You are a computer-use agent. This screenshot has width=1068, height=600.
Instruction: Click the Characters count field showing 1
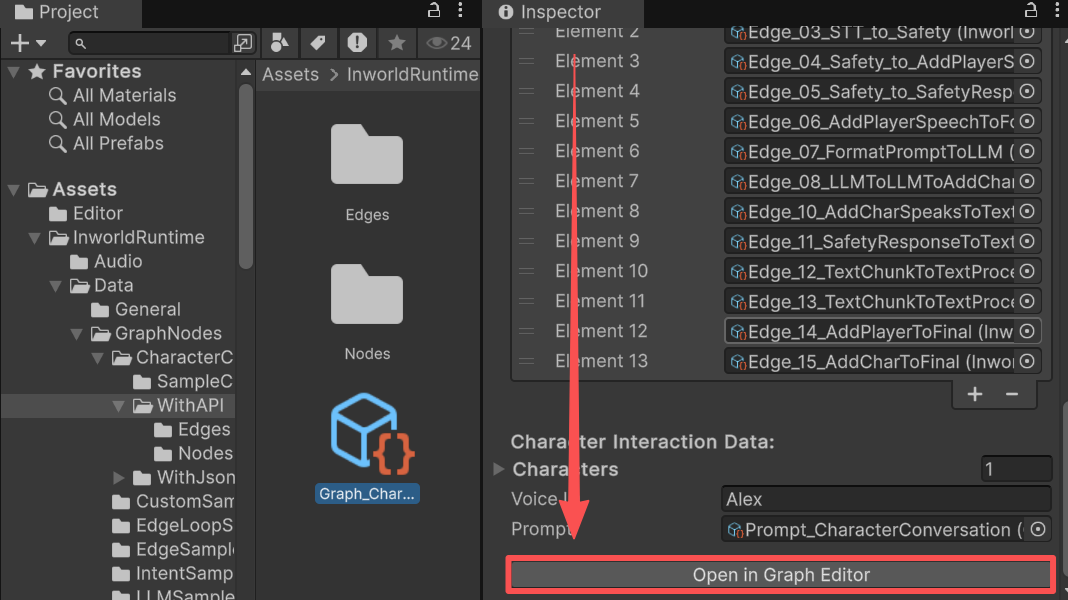(1016, 469)
